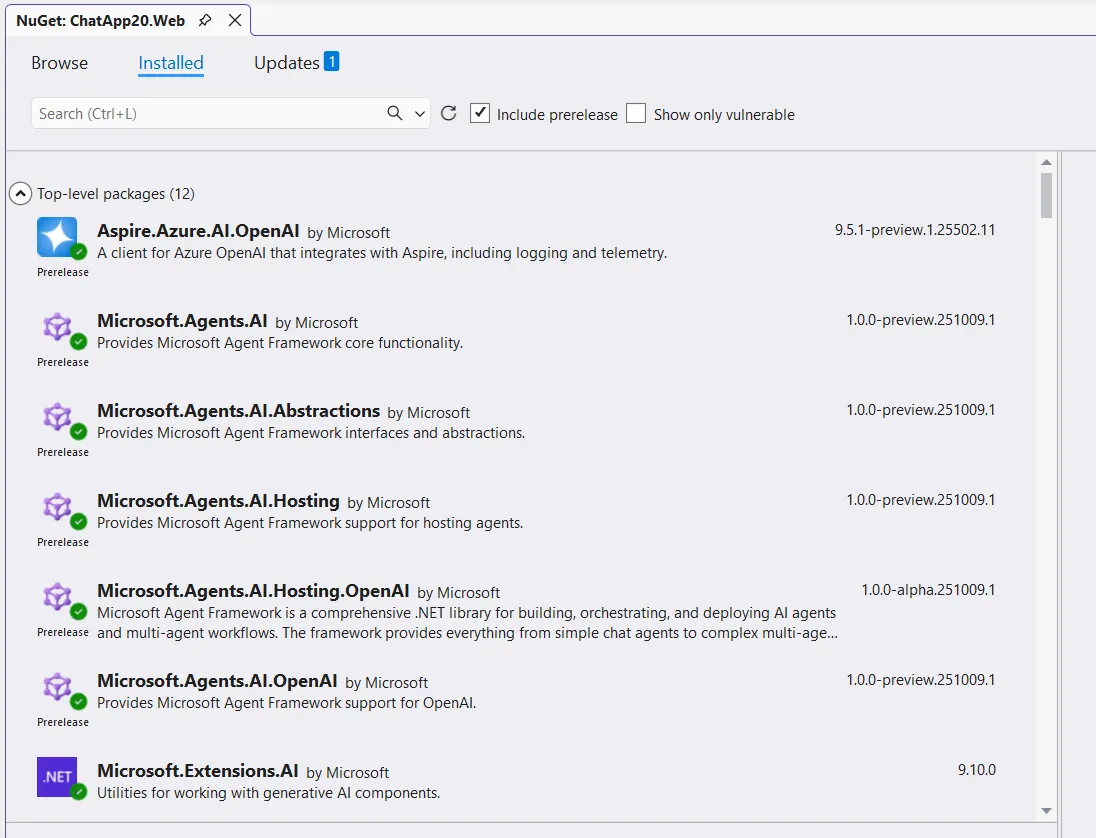The height and width of the screenshot is (838, 1096).
Task: Select the Microsoft.Agents.AI package icon
Action: [x=57, y=327]
